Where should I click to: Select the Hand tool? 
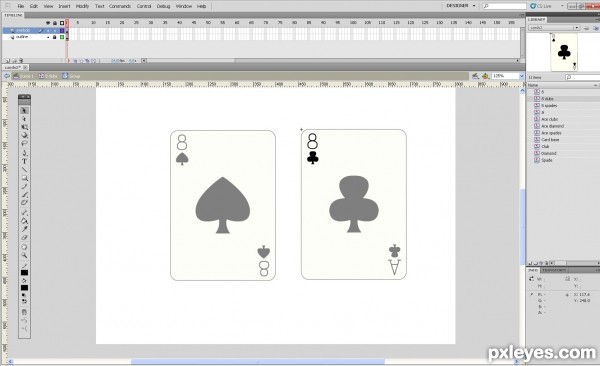click(24, 247)
